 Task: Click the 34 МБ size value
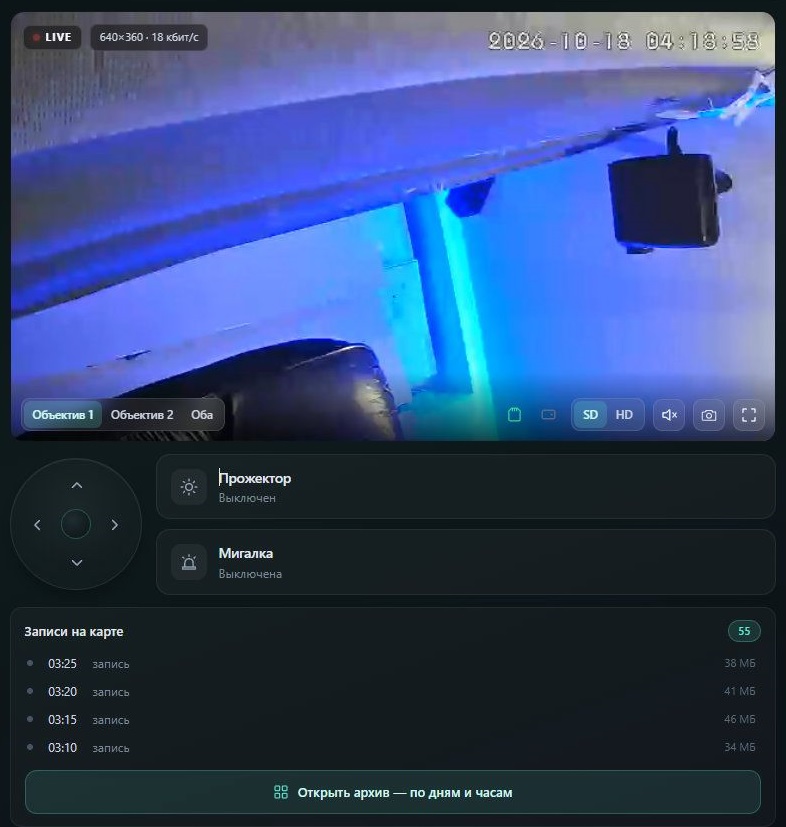[740, 747]
